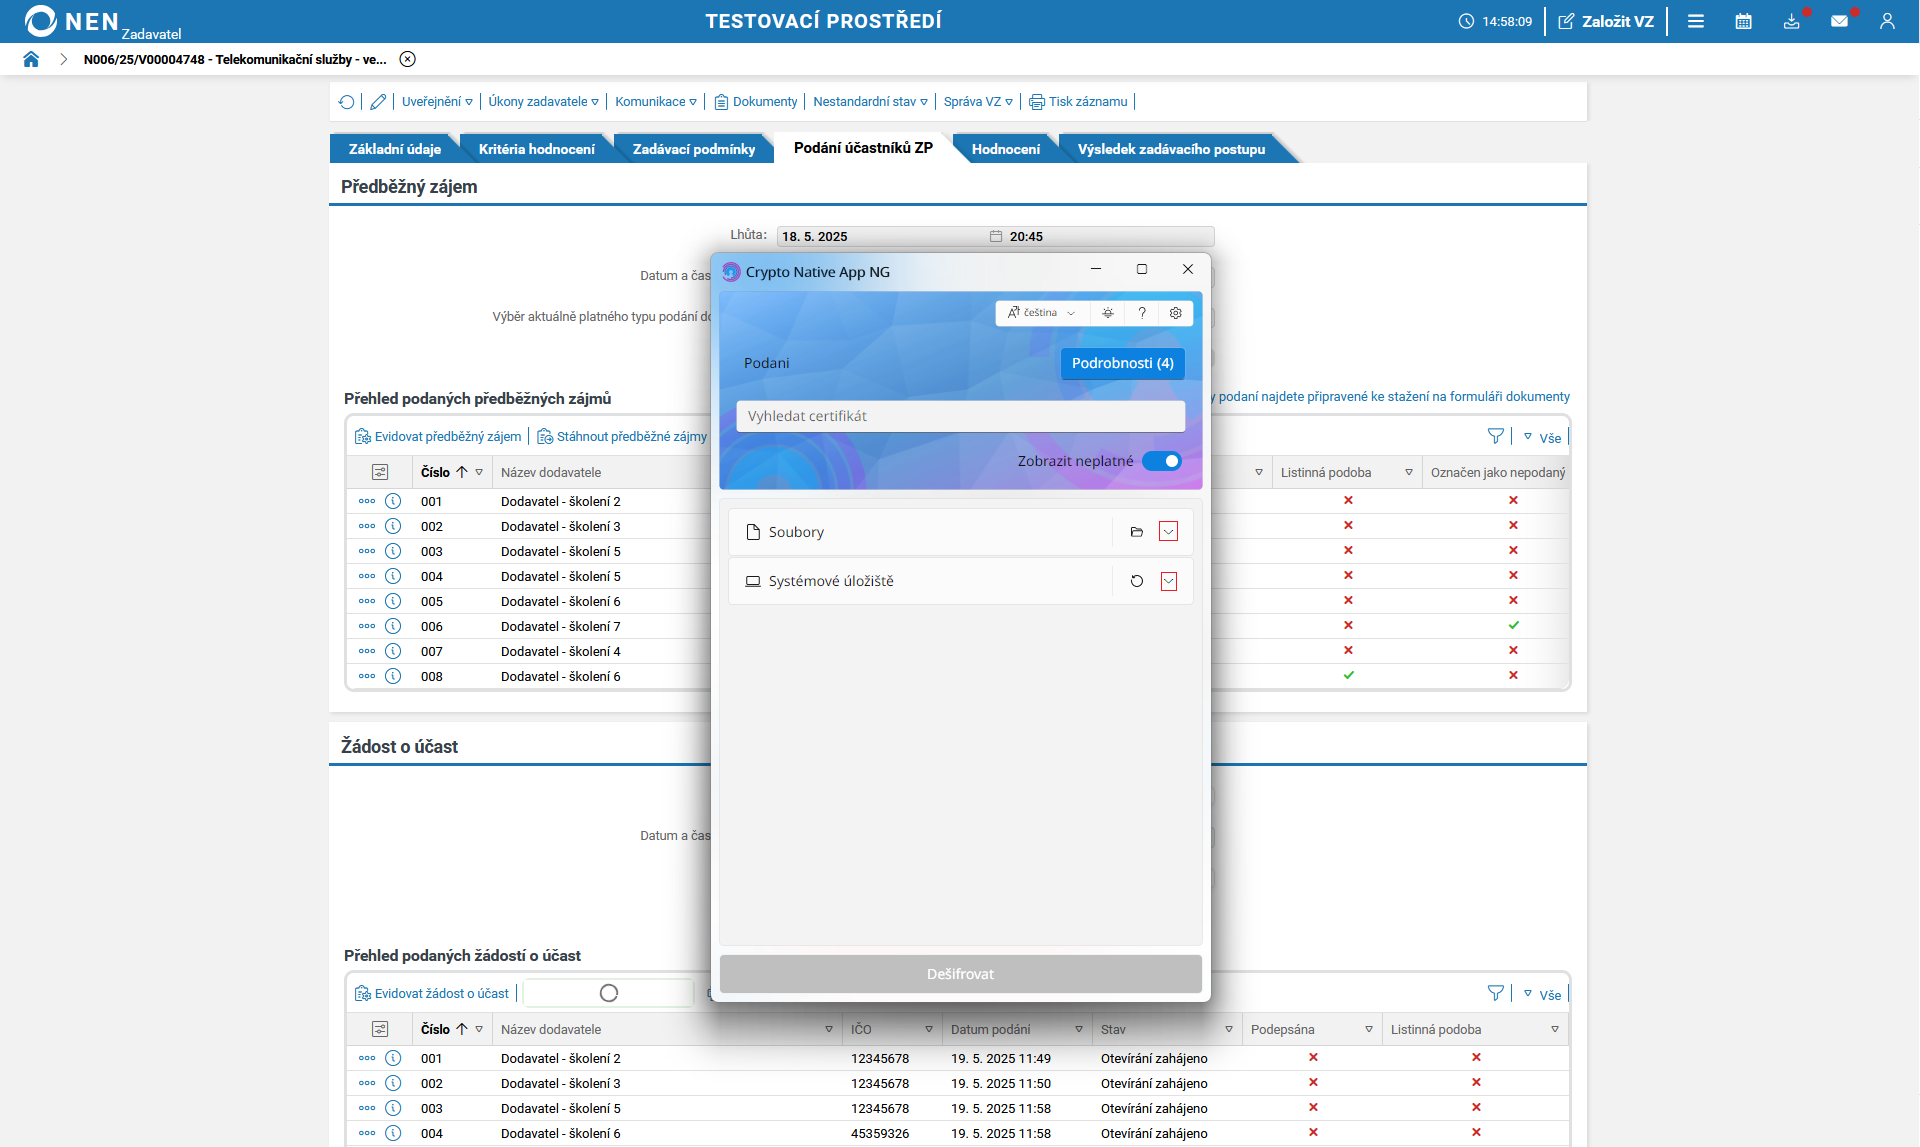Browse files via Soubory folder icon
This screenshot has height=1147, width=1920.
coord(1136,532)
